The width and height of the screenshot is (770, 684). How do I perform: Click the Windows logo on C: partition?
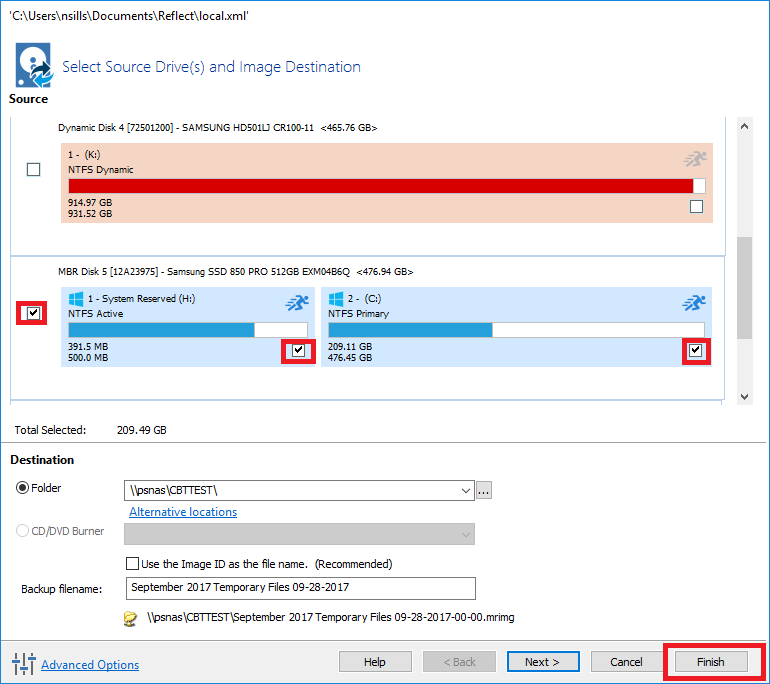coord(336,299)
